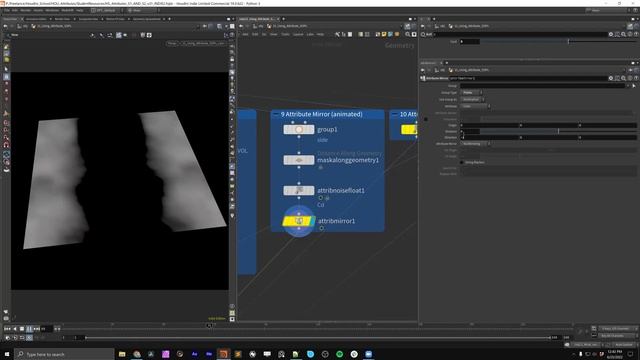Viewport: 640px width, 360px height.
Task: Click the wrench tool icon in network toolbar
Action: coord(337,34)
